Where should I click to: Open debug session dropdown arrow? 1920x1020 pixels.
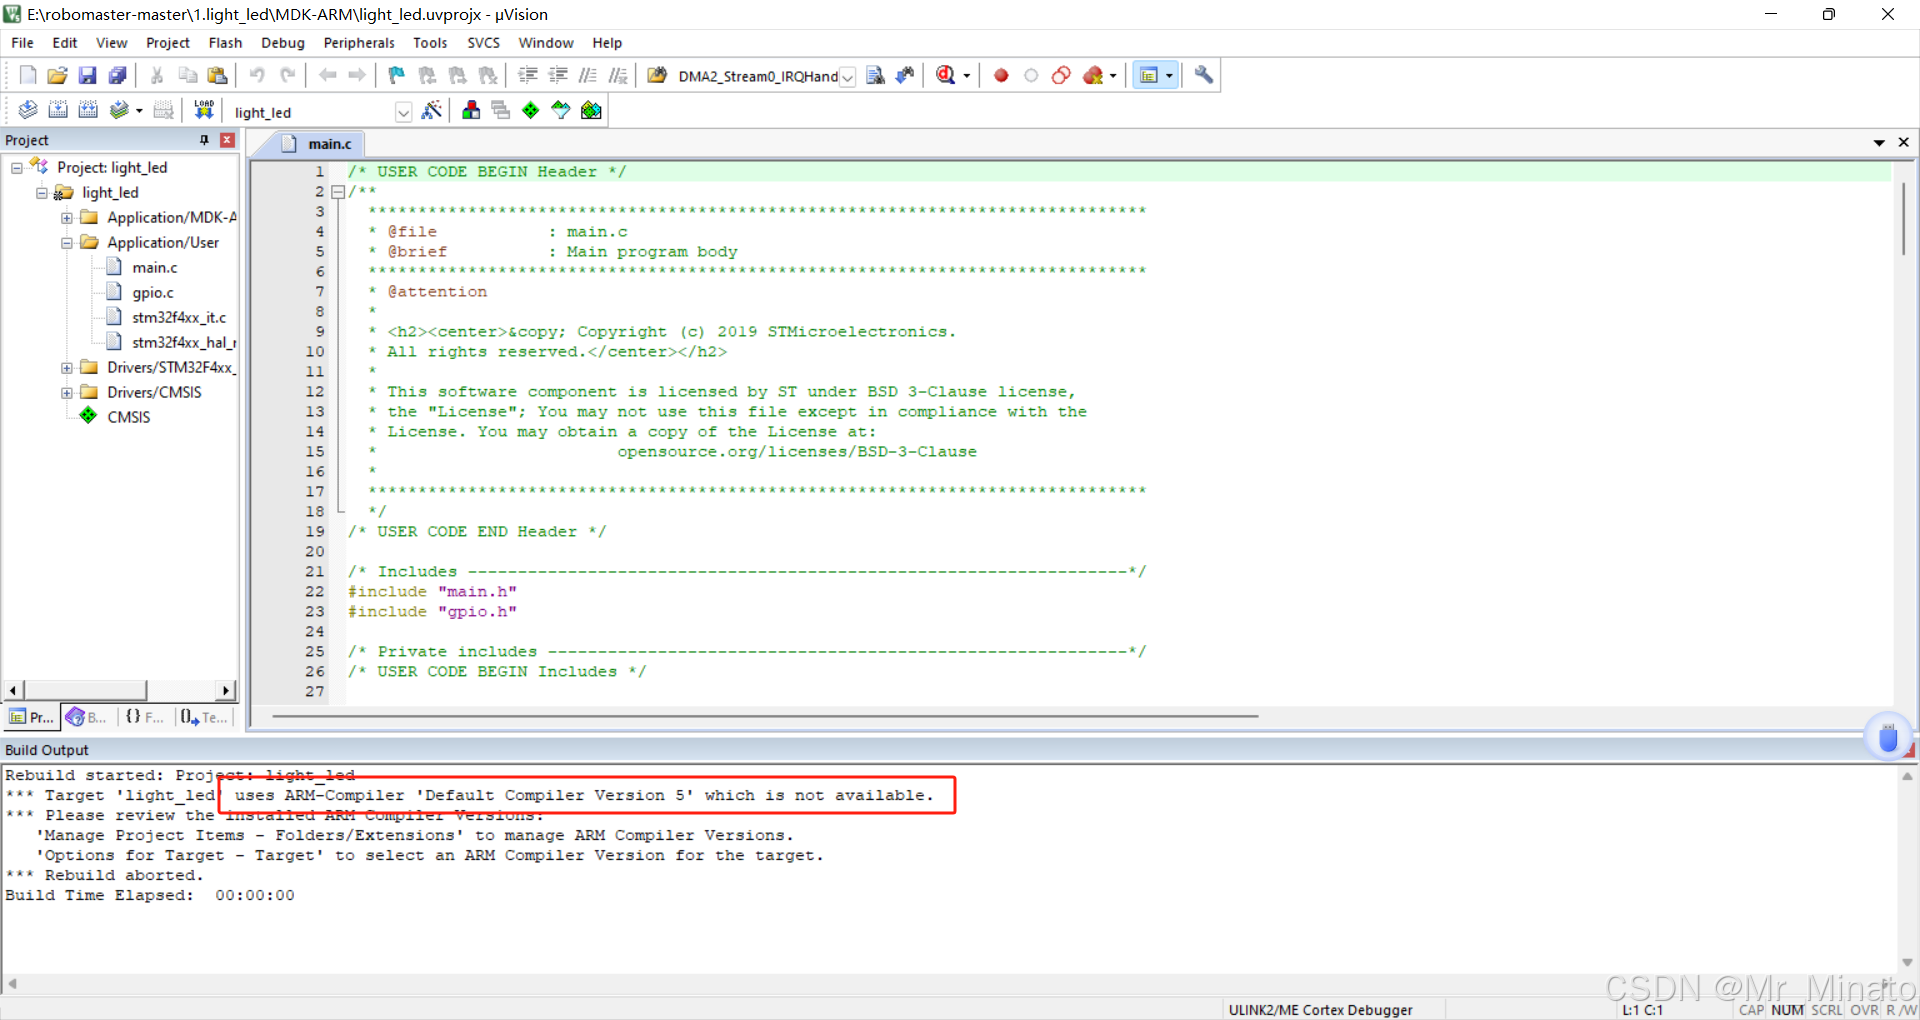pyautogui.click(x=966, y=76)
